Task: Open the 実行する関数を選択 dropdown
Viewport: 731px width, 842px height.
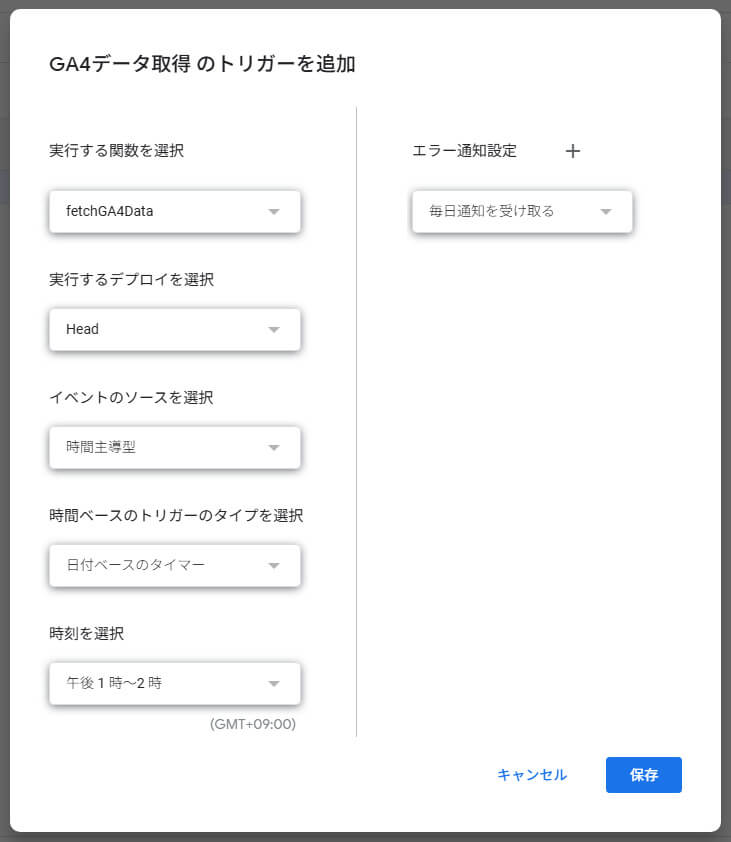Action: tap(174, 211)
